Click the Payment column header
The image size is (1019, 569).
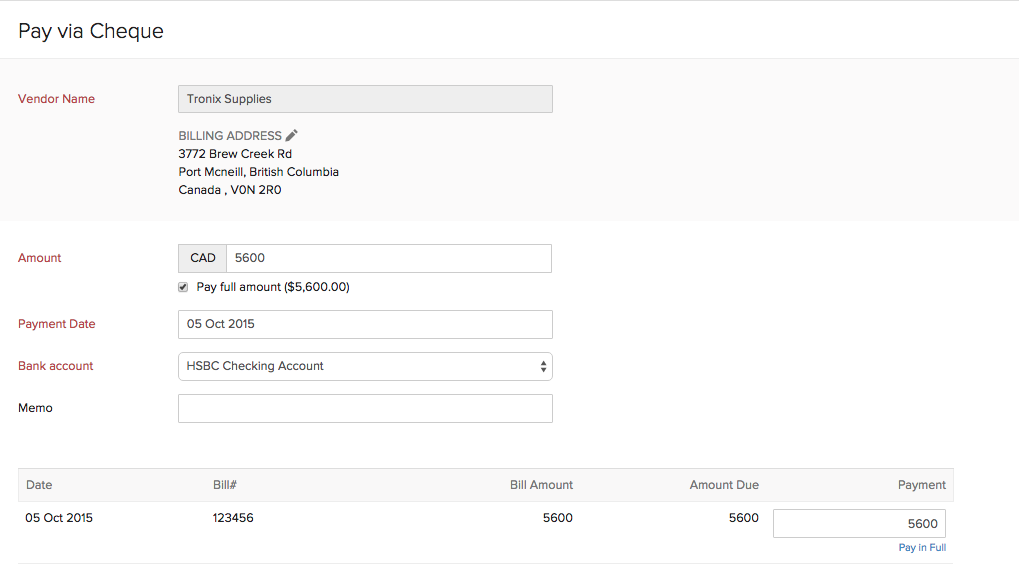(921, 485)
